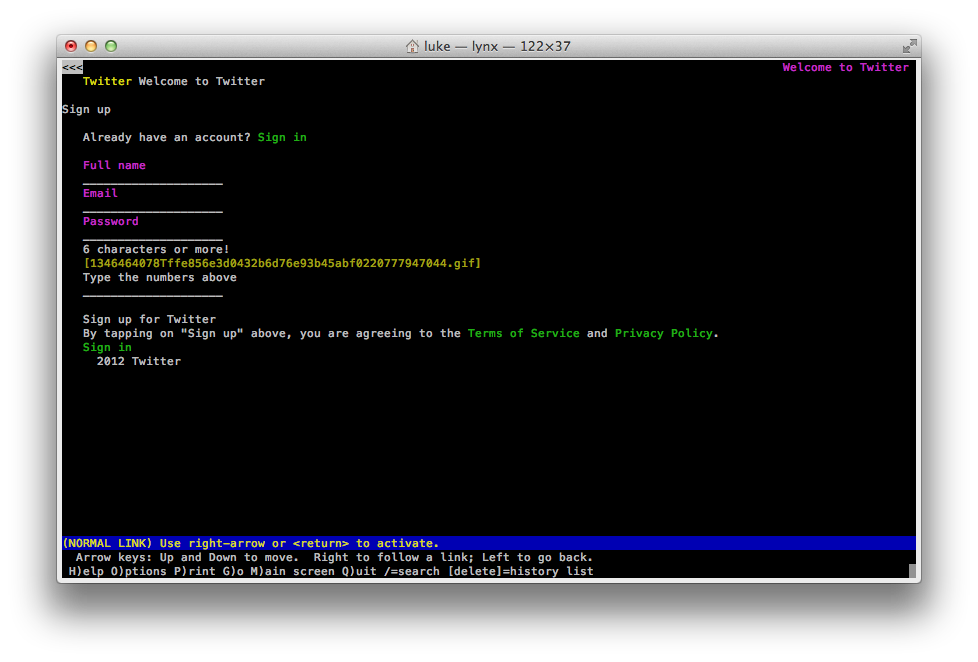This screenshot has width=978, height=662.
Task: Close the Terminal window with red button
Action: pos(71,46)
